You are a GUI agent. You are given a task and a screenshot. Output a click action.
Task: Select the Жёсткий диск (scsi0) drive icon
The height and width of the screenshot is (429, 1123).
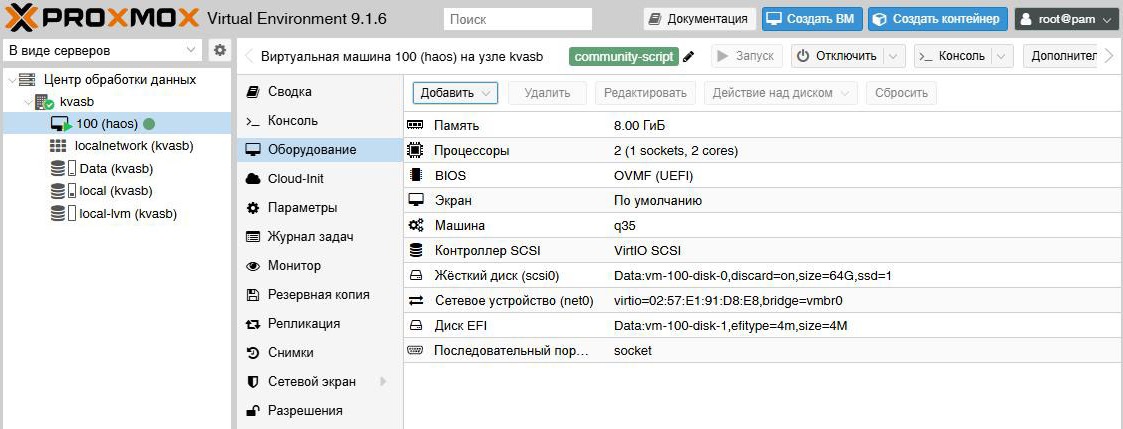(415, 276)
